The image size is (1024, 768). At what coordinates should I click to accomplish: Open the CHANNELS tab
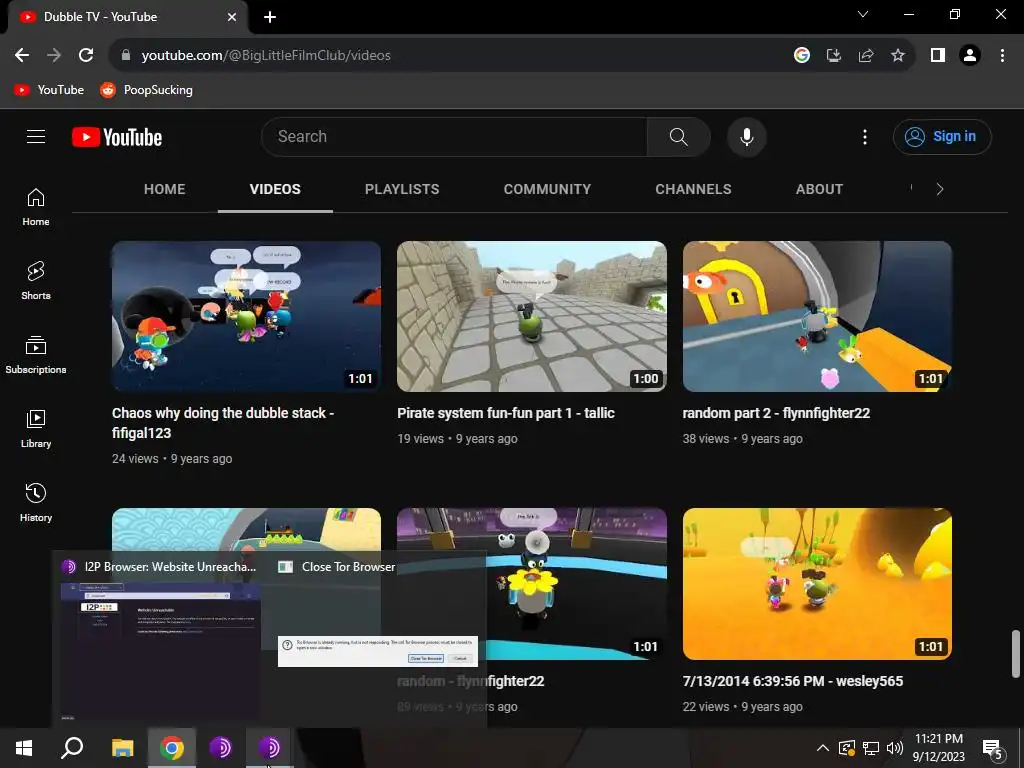click(x=693, y=189)
